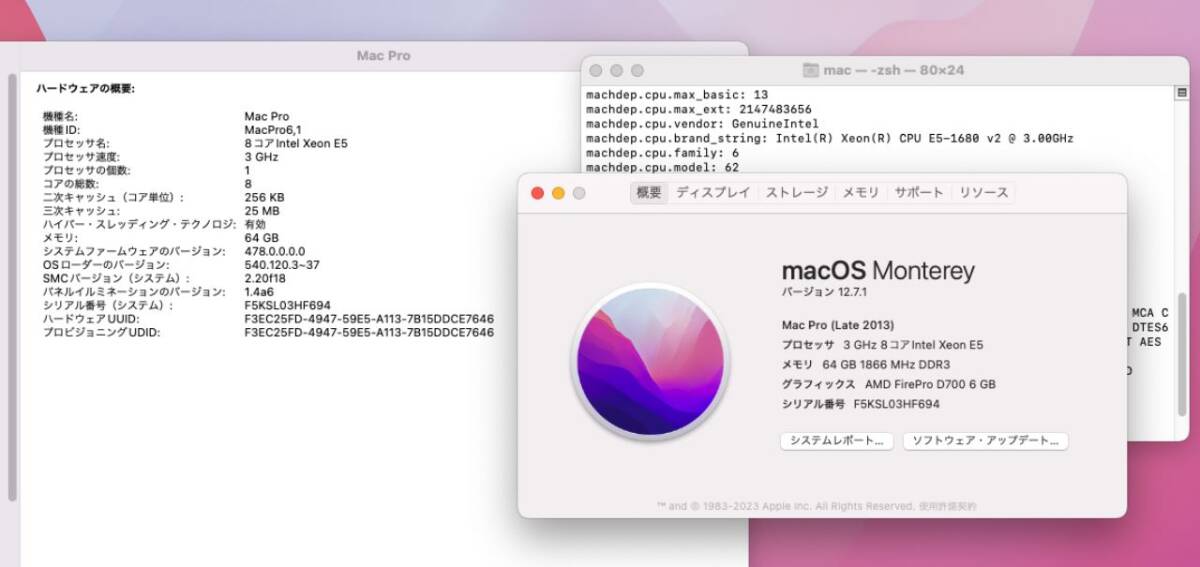
Task: Select the 二次キャッシュ value 256 KB
Action: (x=264, y=198)
